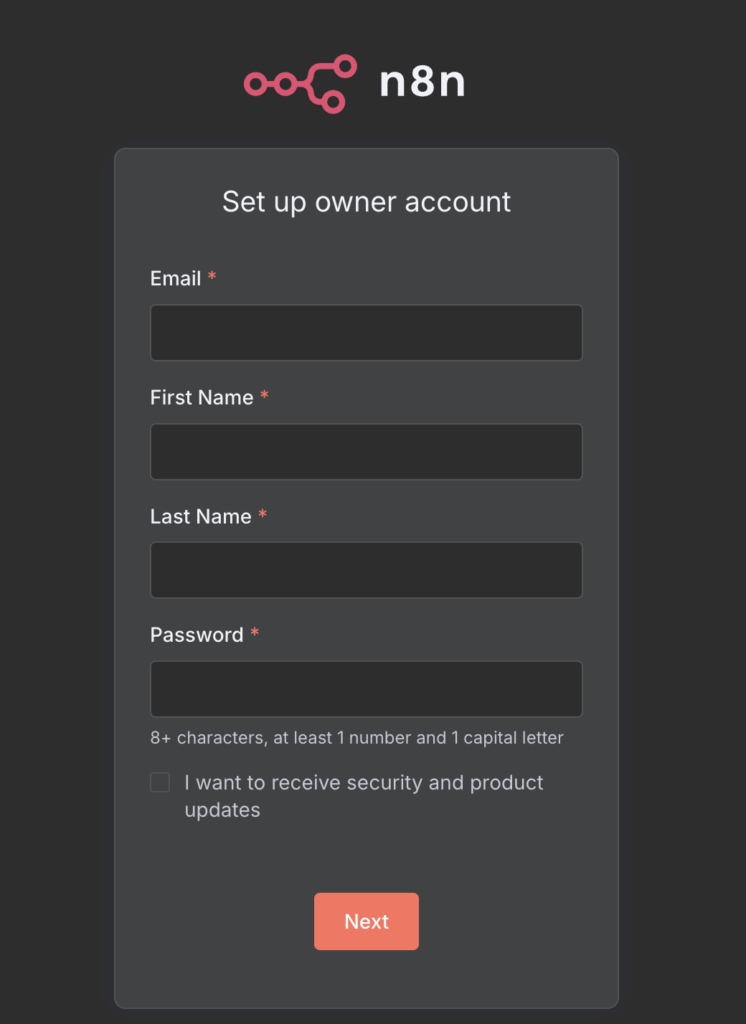The height and width of the screenshot is (1024, 746).
Task: Click the password requirements hint text
Action: coord(357,738)
